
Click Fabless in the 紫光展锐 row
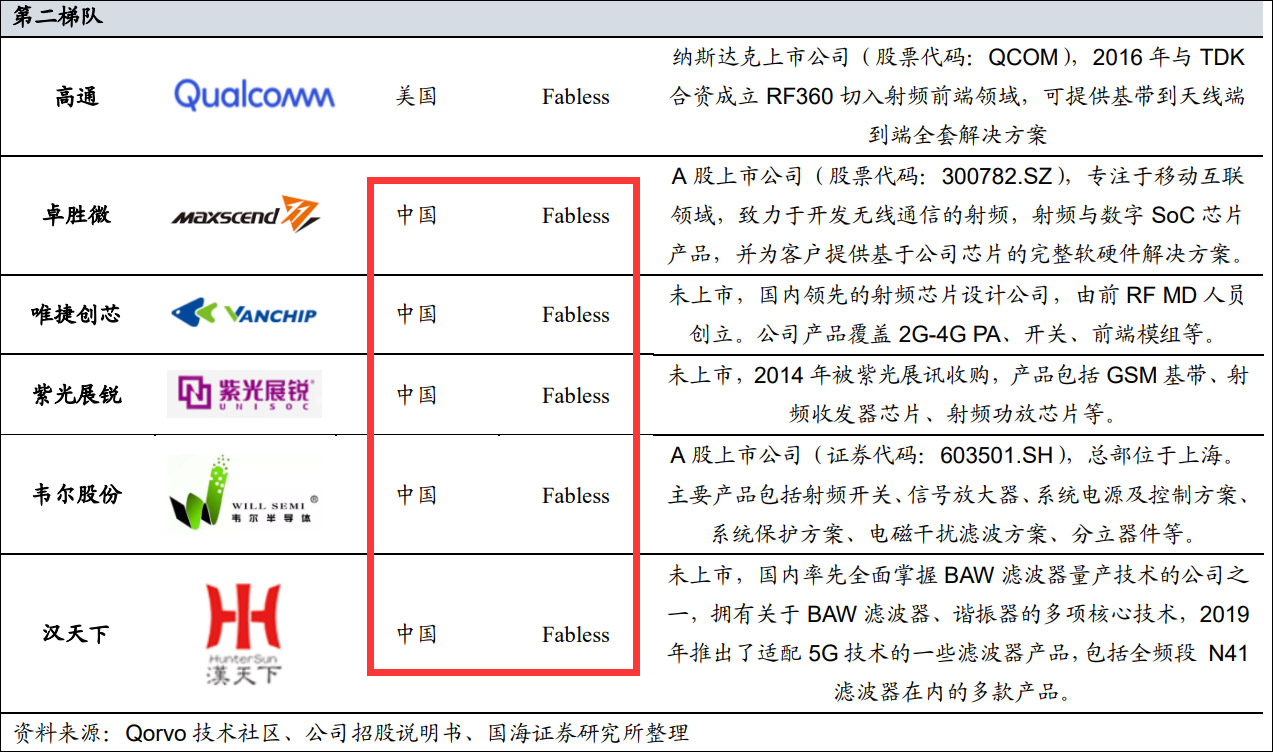pyautogui.click(x=576, y=395)
